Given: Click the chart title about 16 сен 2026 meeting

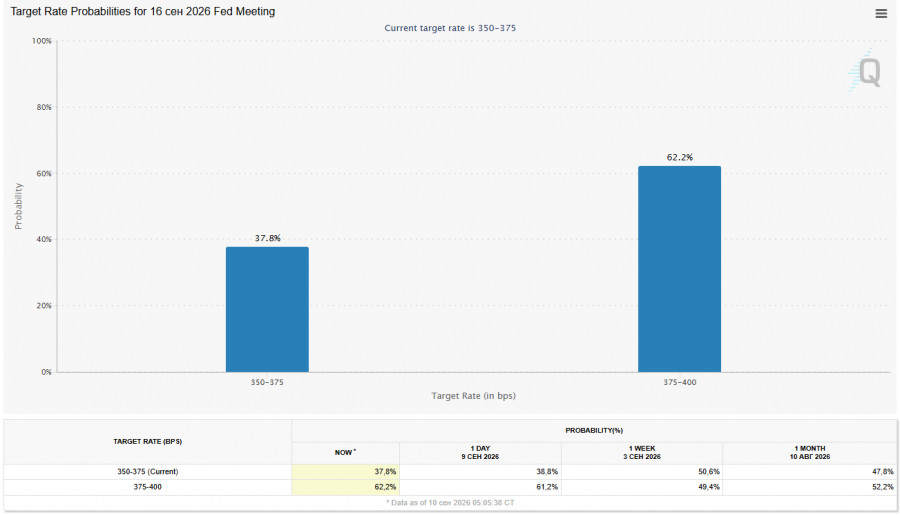Looking at the screenshot, I should pos(142,11).
